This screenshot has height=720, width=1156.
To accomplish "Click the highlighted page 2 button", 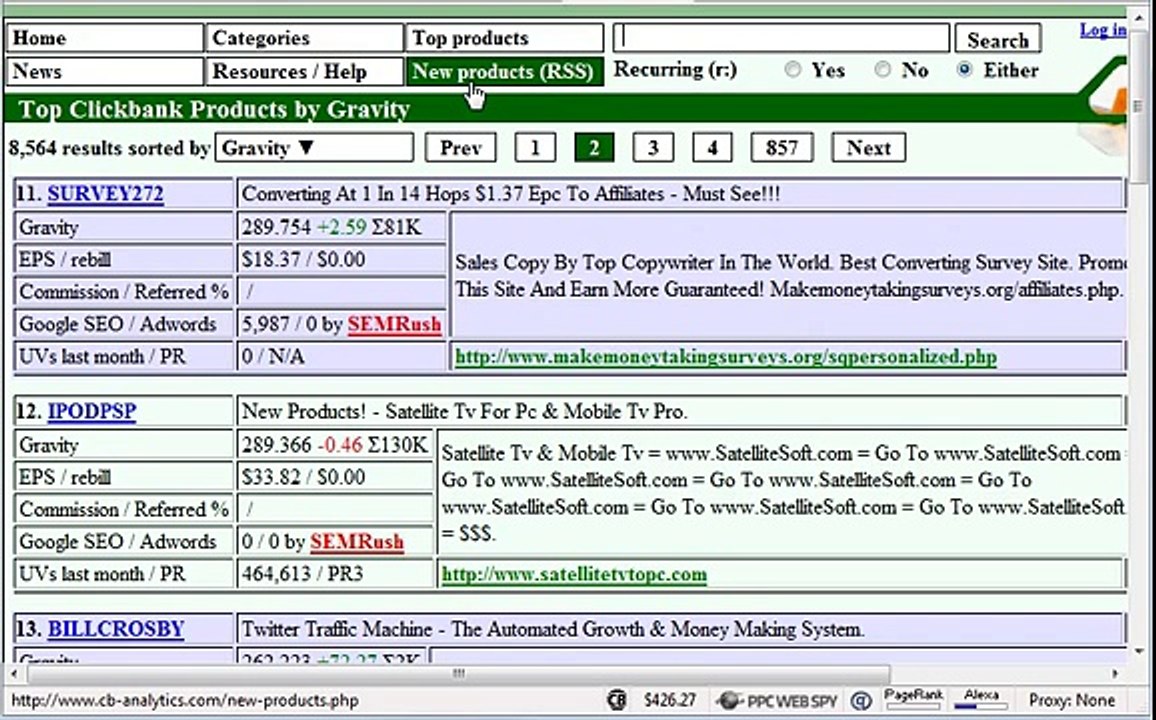I will click(593, 148).
